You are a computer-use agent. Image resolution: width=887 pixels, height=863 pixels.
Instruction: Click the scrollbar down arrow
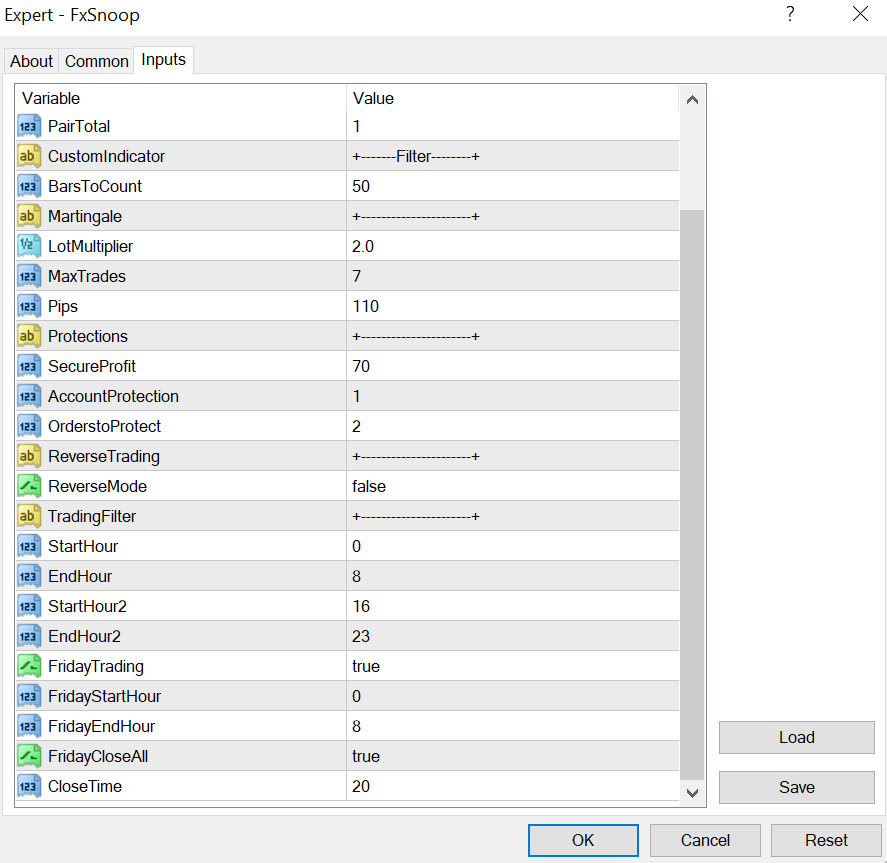pos(692,793)
